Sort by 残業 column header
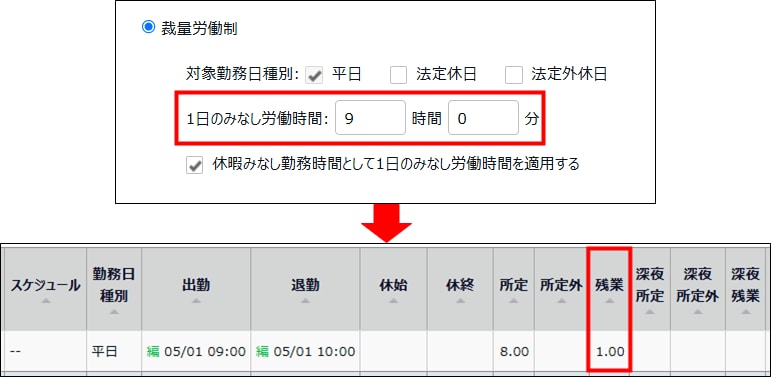 coord(609,289)
